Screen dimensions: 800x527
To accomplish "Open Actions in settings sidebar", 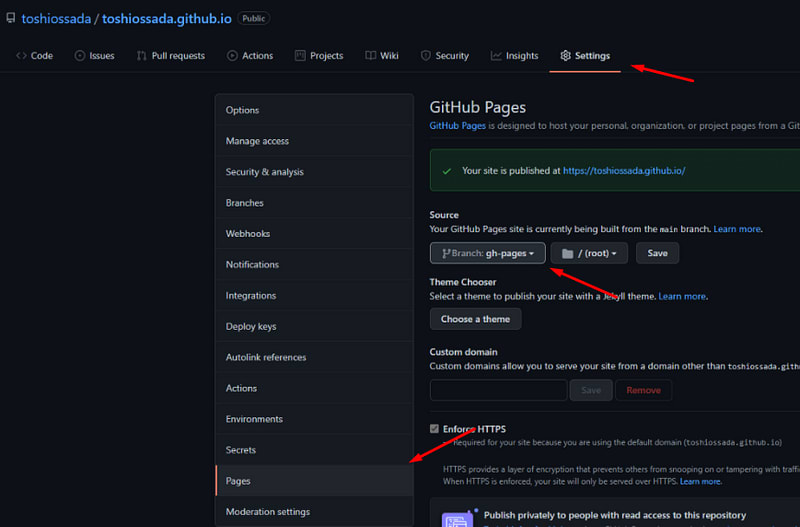I will 314,388.
